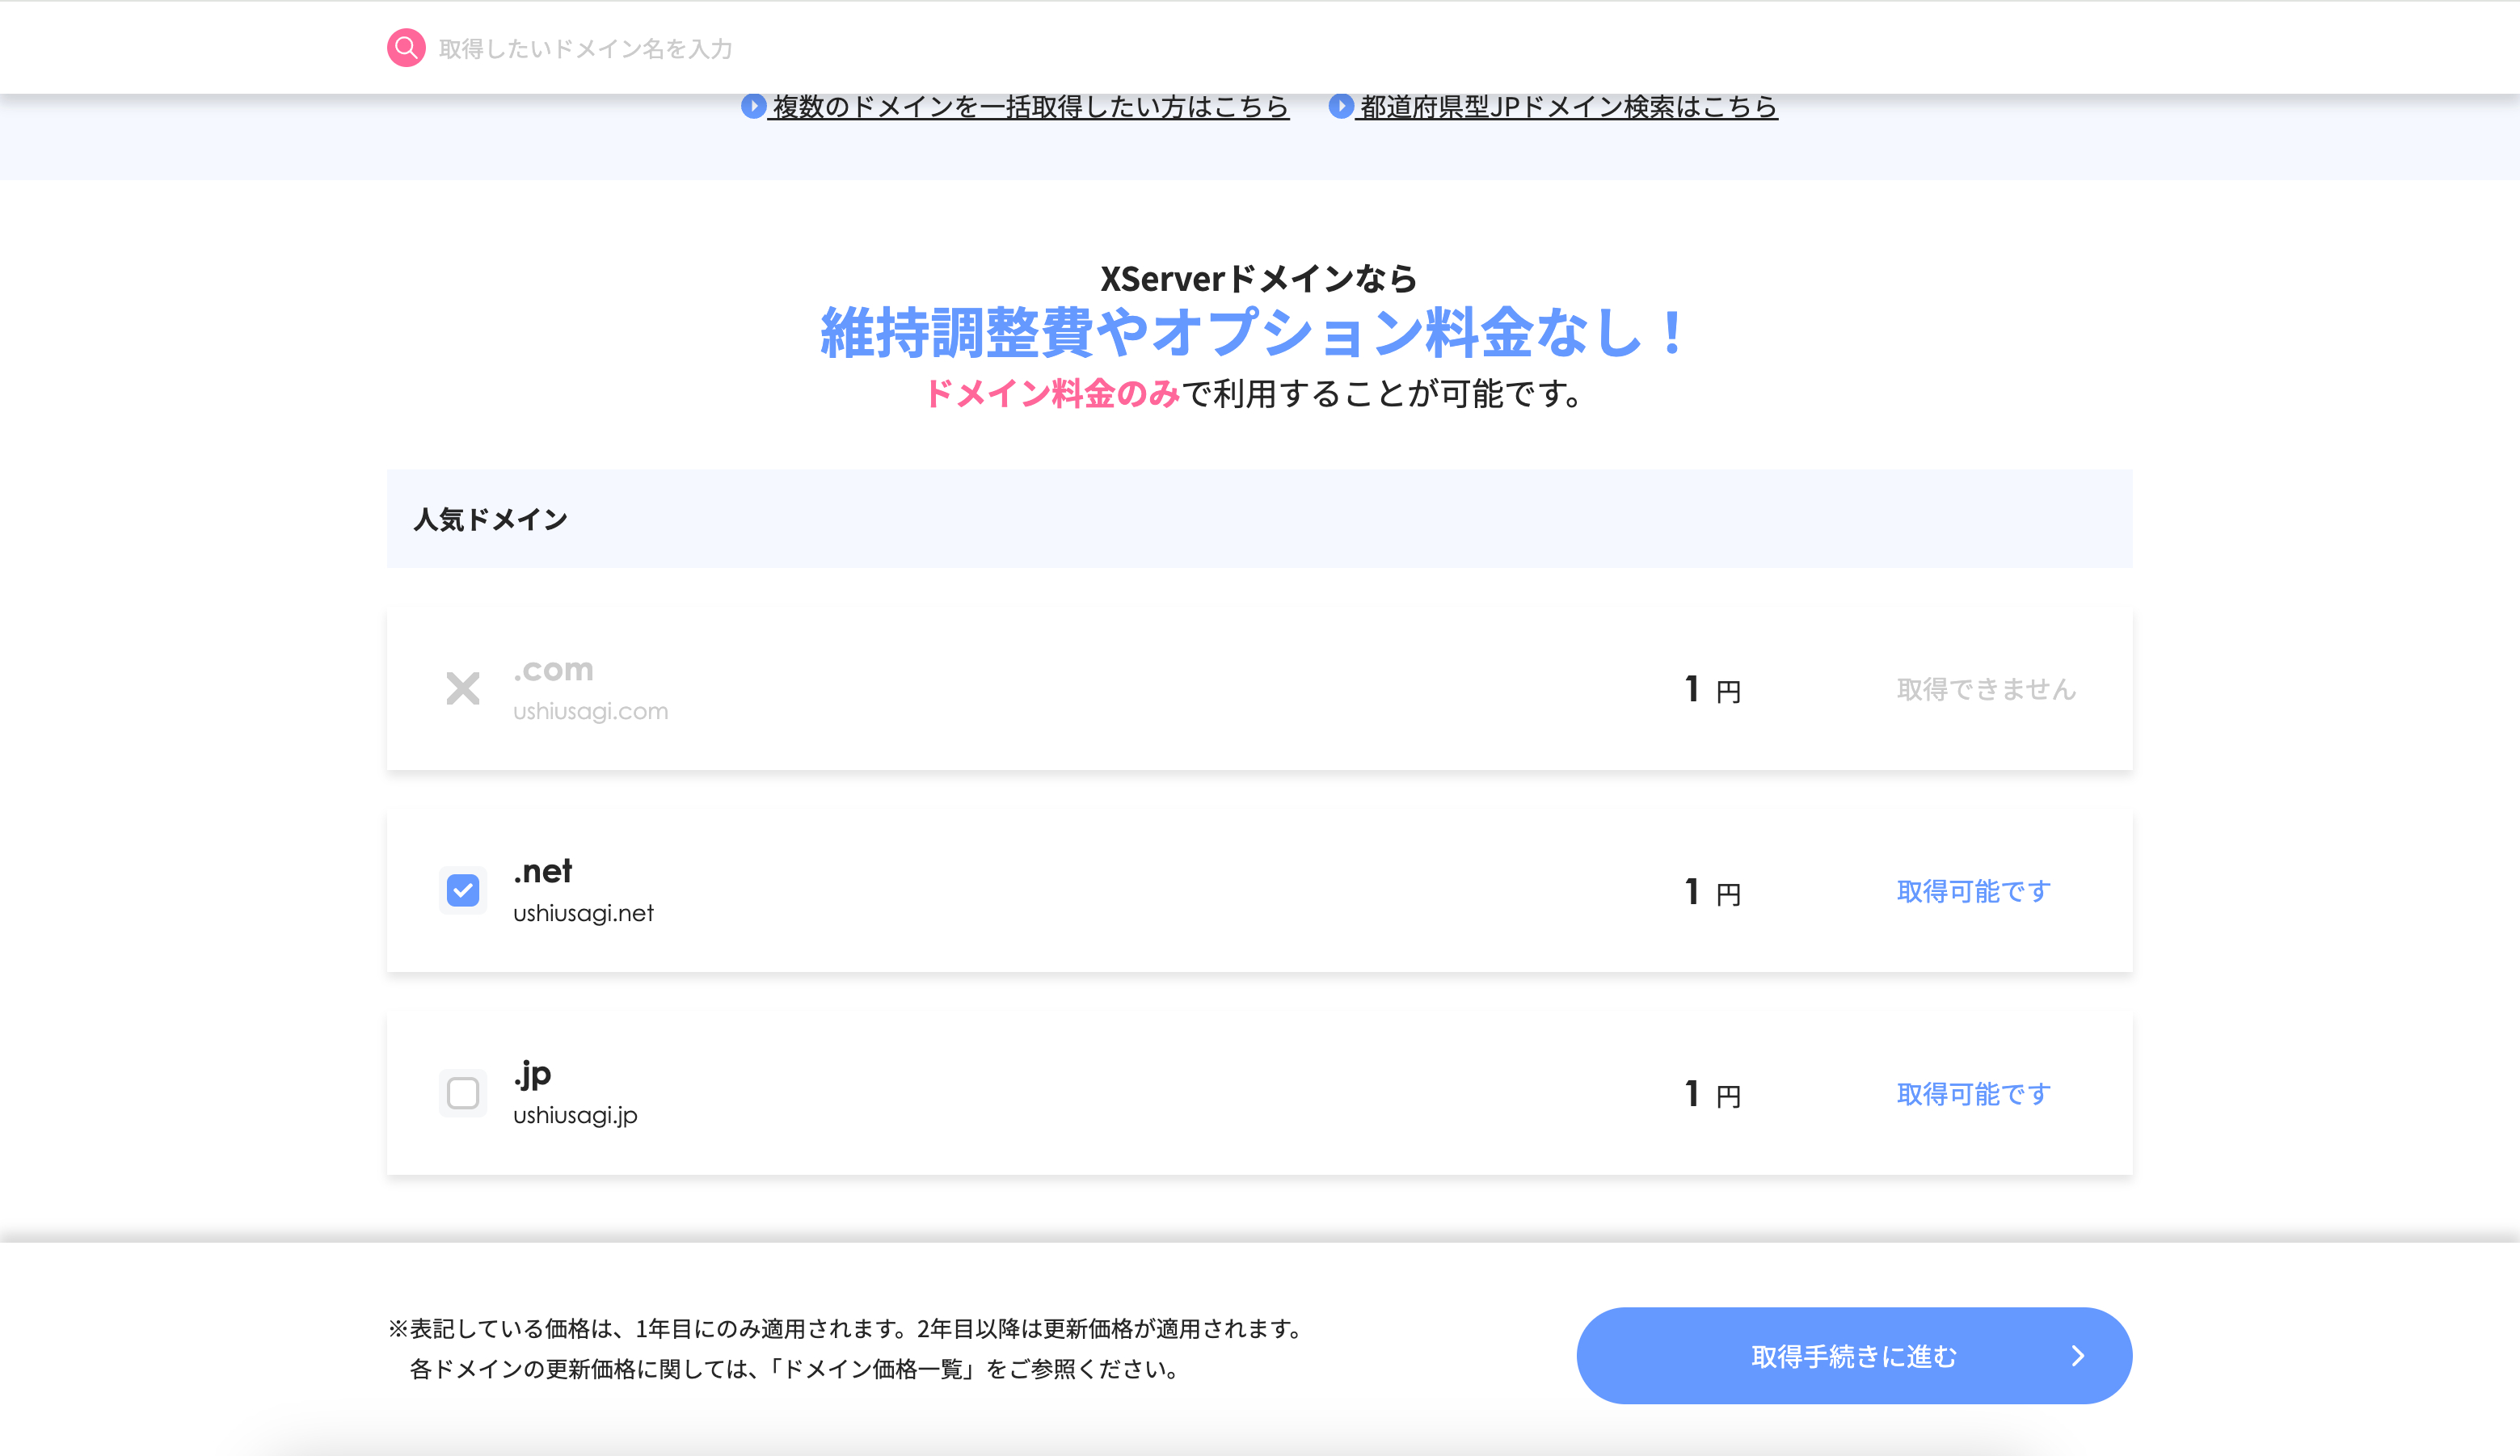Click the ドメイン料金のみ pink text
The width and height of the screenshot is (2520, 1456).
point(1052,394)
